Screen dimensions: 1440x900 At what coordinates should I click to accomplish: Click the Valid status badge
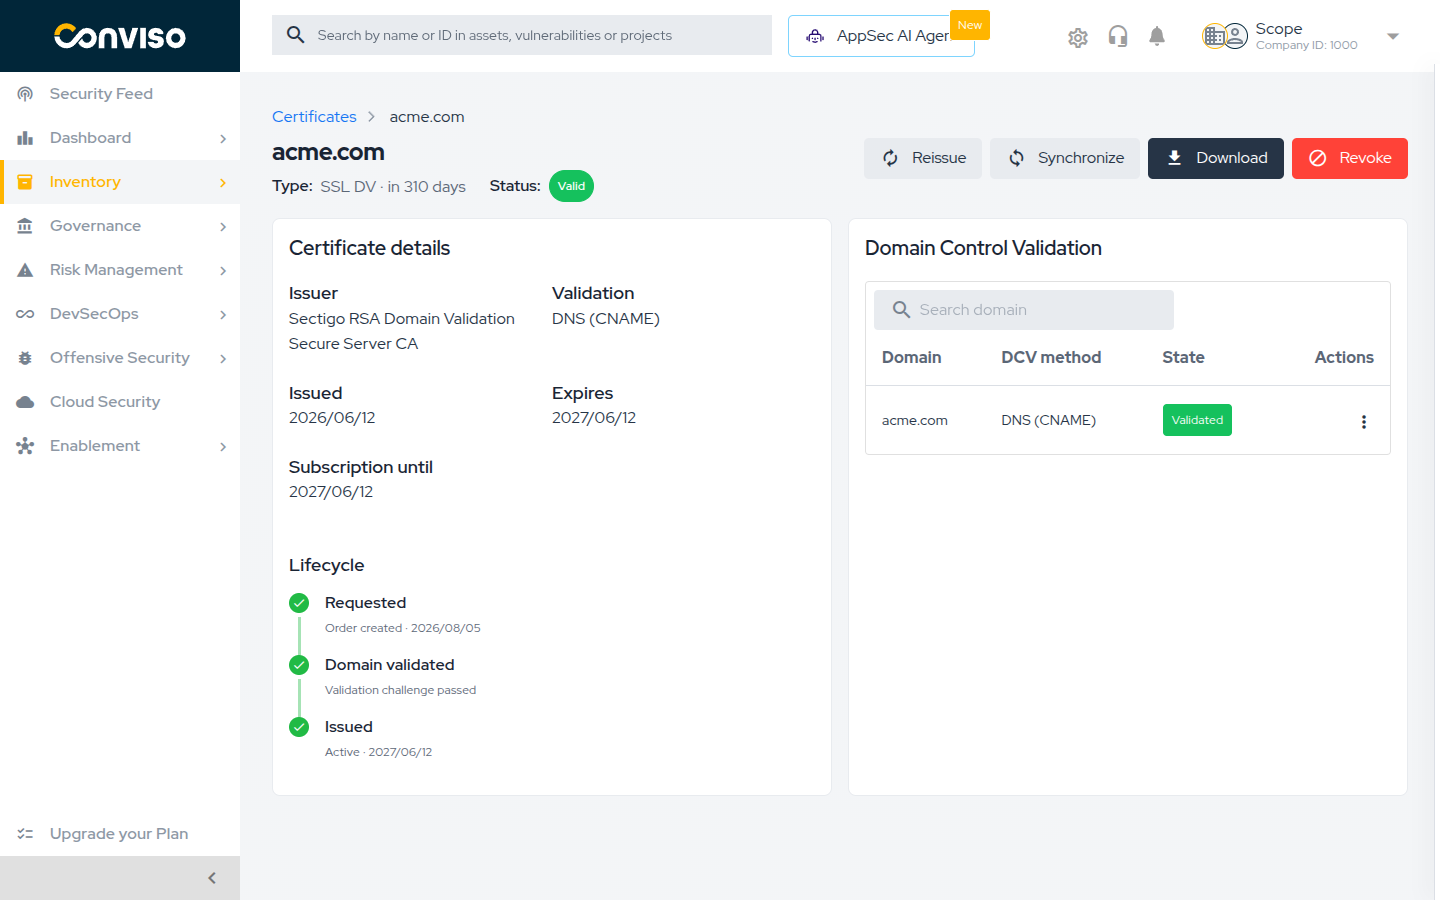(571, 186)
